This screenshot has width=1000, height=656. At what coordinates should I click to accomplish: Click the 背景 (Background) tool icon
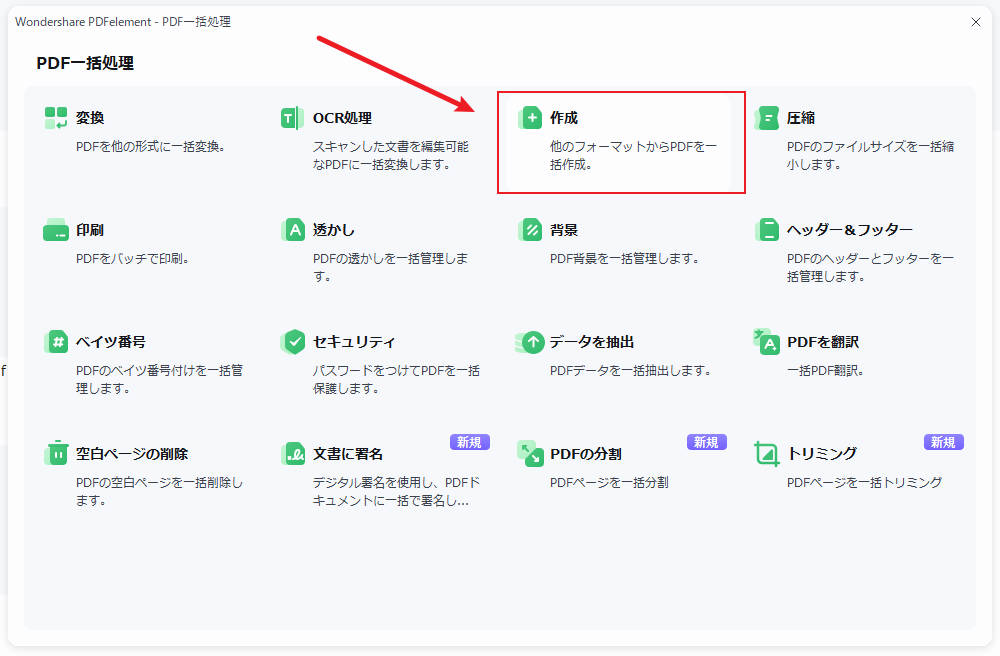(530, 229)
